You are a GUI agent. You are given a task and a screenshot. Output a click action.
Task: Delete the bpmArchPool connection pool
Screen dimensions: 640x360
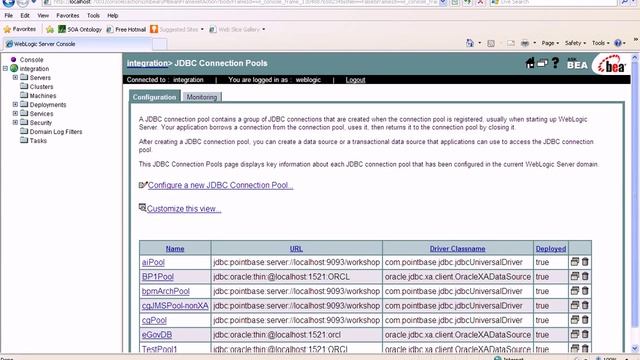585,291
